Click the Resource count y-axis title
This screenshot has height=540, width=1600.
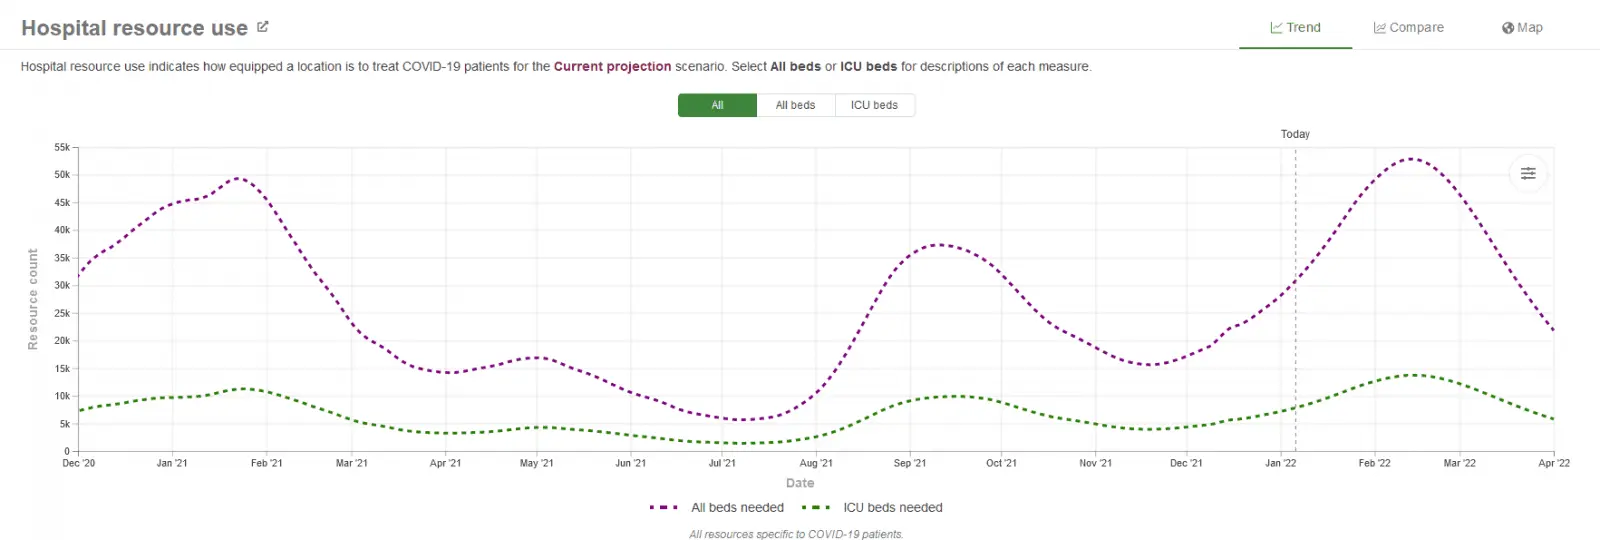33,299
